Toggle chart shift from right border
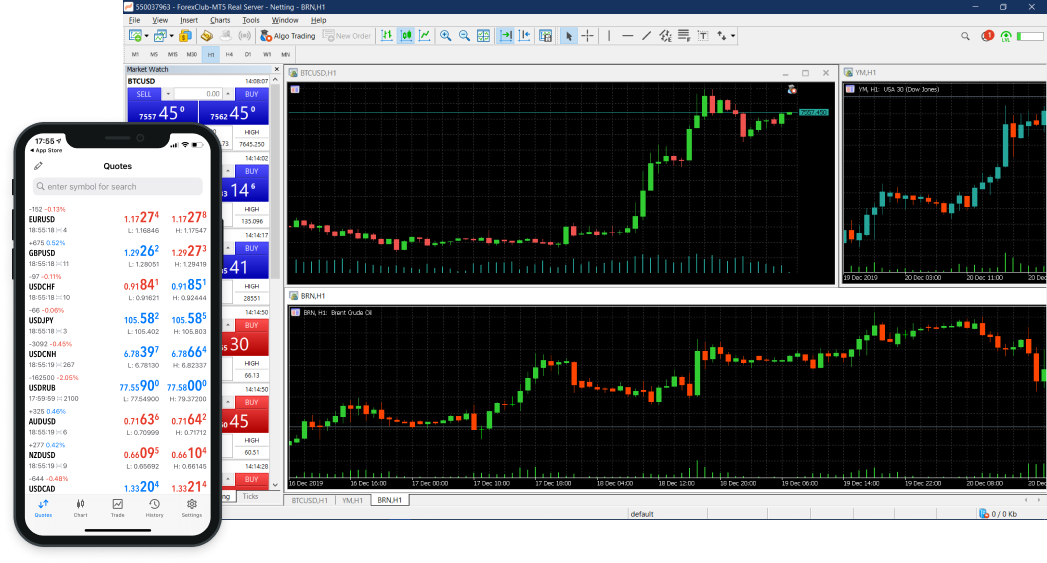 coord(525,36)
